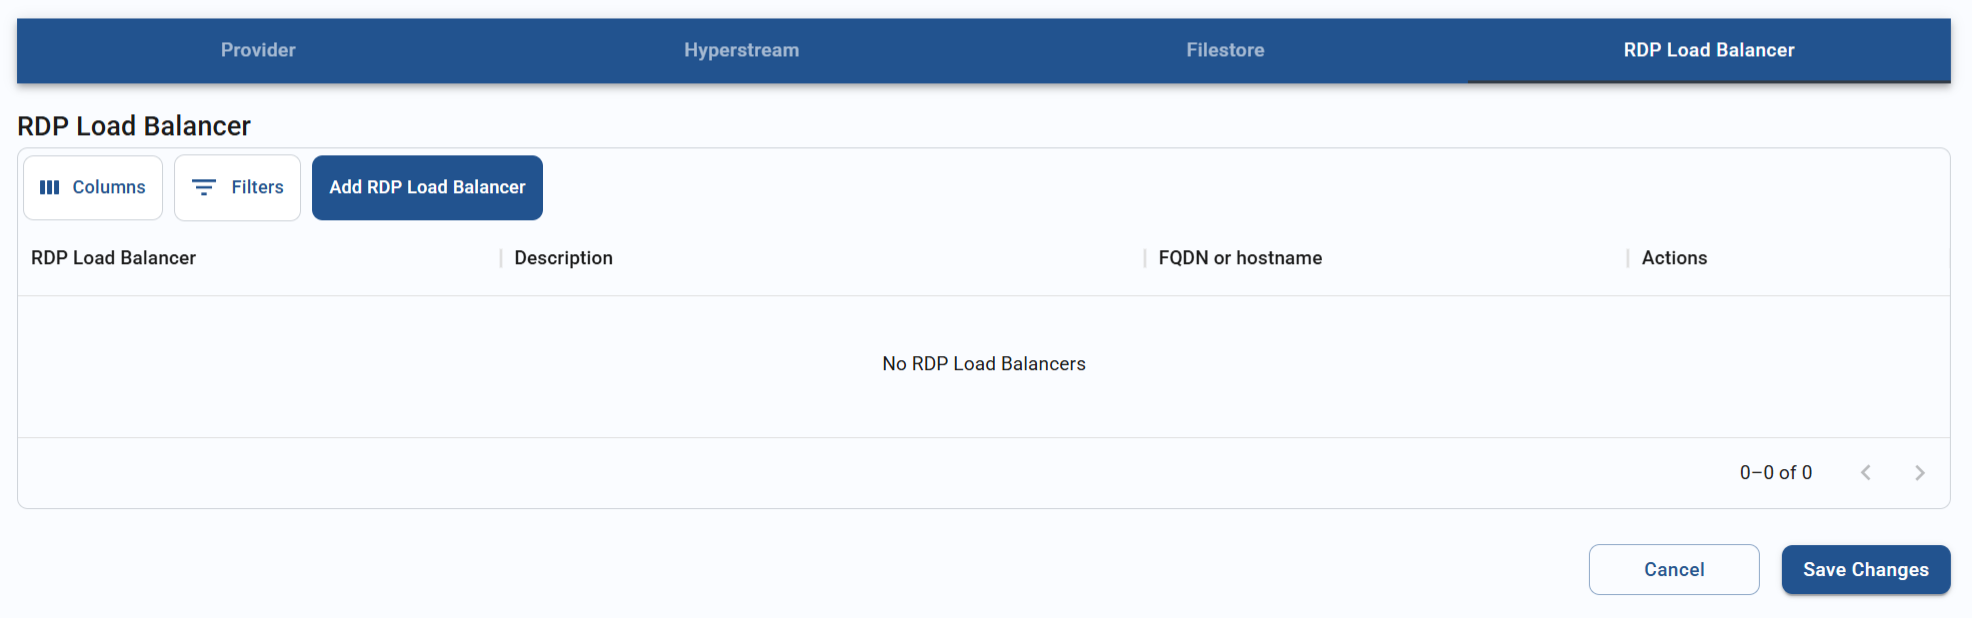Open the Filters panel
Image resolution: width=1972 pixels, height=618 pixels.
click(237, 187)
